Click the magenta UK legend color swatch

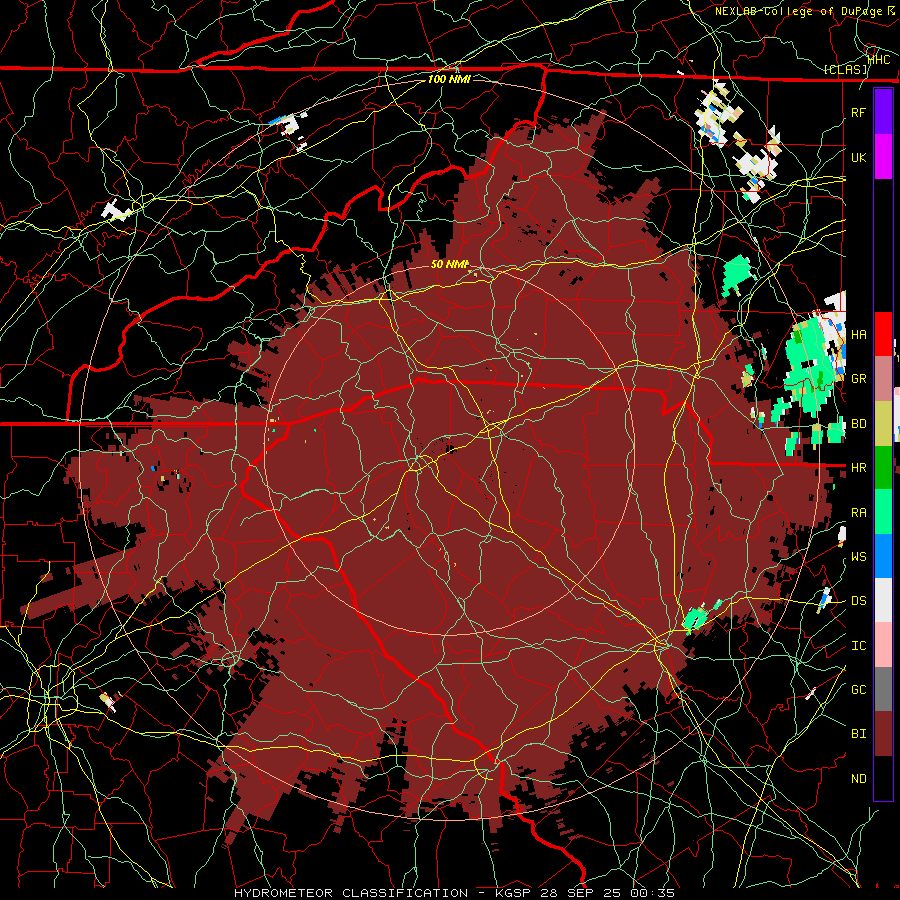(x=883, y=157)
